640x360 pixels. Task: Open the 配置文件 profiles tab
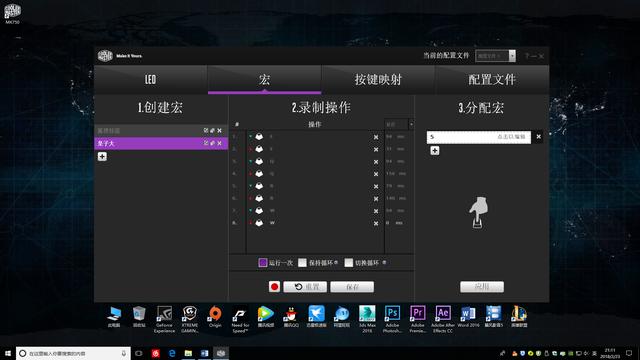(x=492, y=80)
